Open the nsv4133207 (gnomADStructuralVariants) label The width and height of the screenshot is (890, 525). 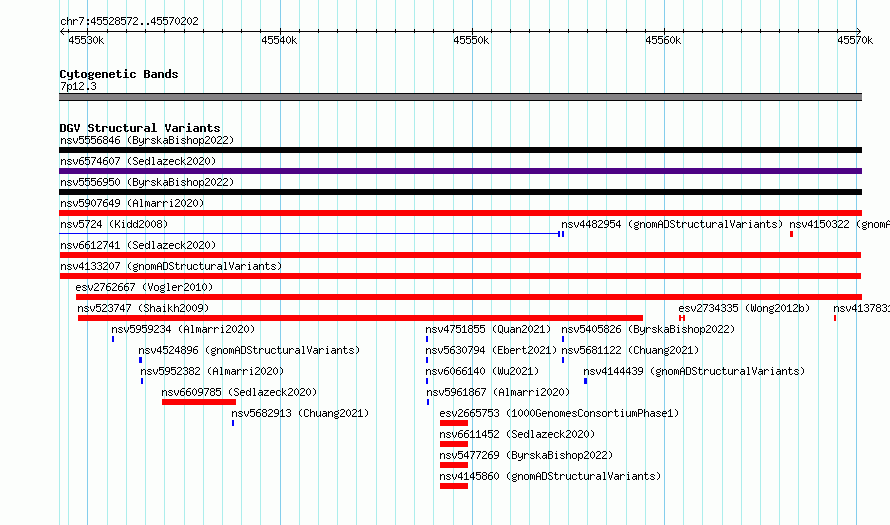171,266
